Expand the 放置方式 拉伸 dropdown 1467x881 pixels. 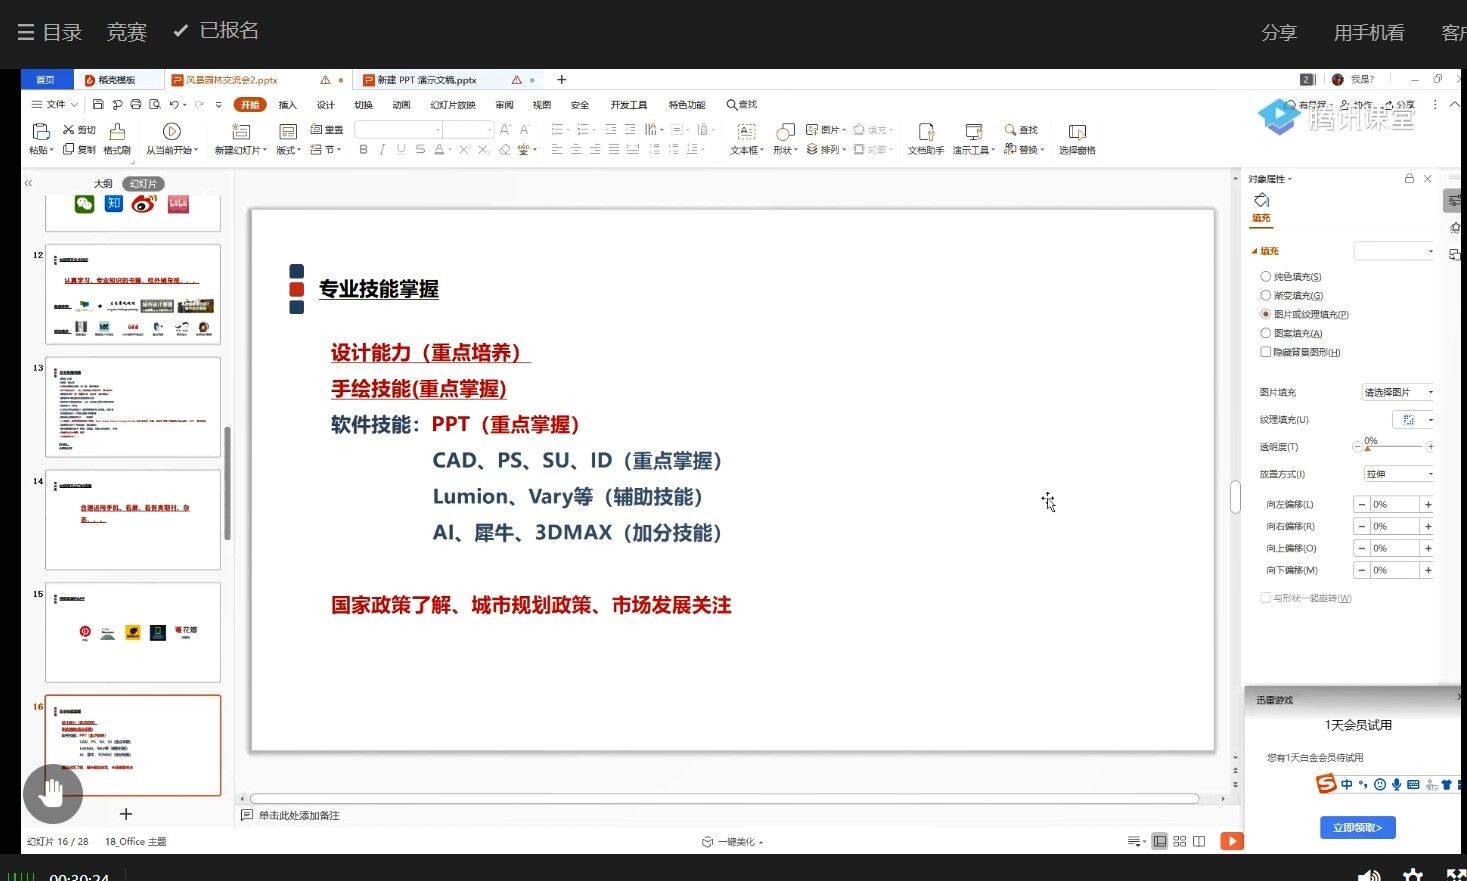[1399, 474]
